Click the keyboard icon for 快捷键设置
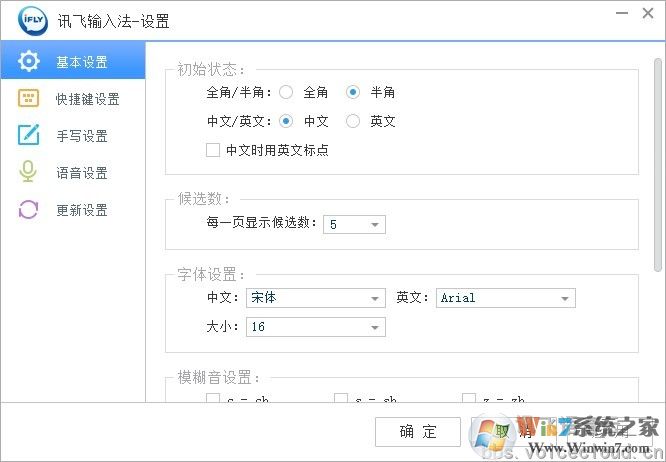This screenshot has width=666, height=462. point(28,99)
